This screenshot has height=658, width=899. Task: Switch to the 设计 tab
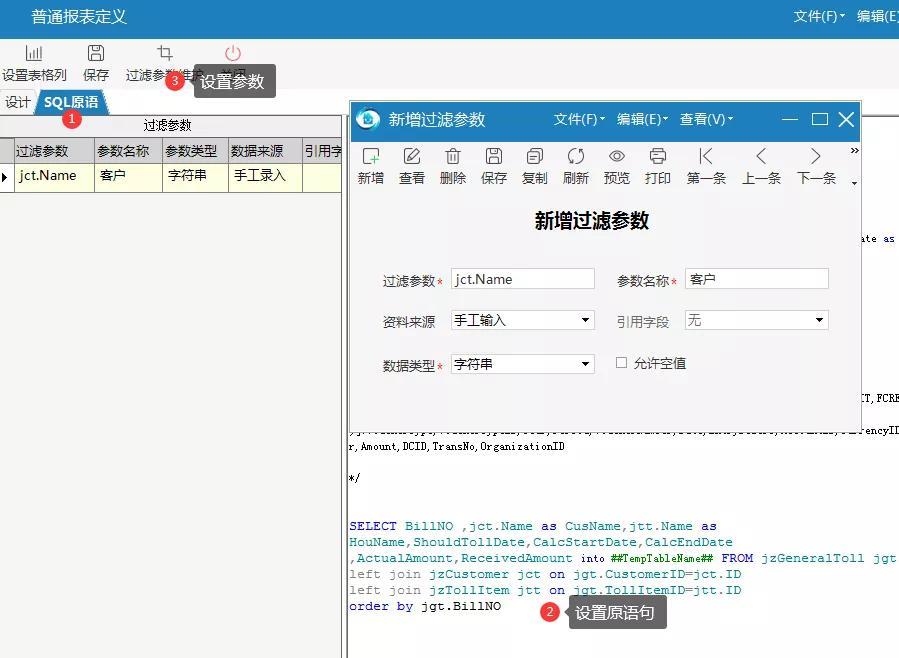(18, 103)
